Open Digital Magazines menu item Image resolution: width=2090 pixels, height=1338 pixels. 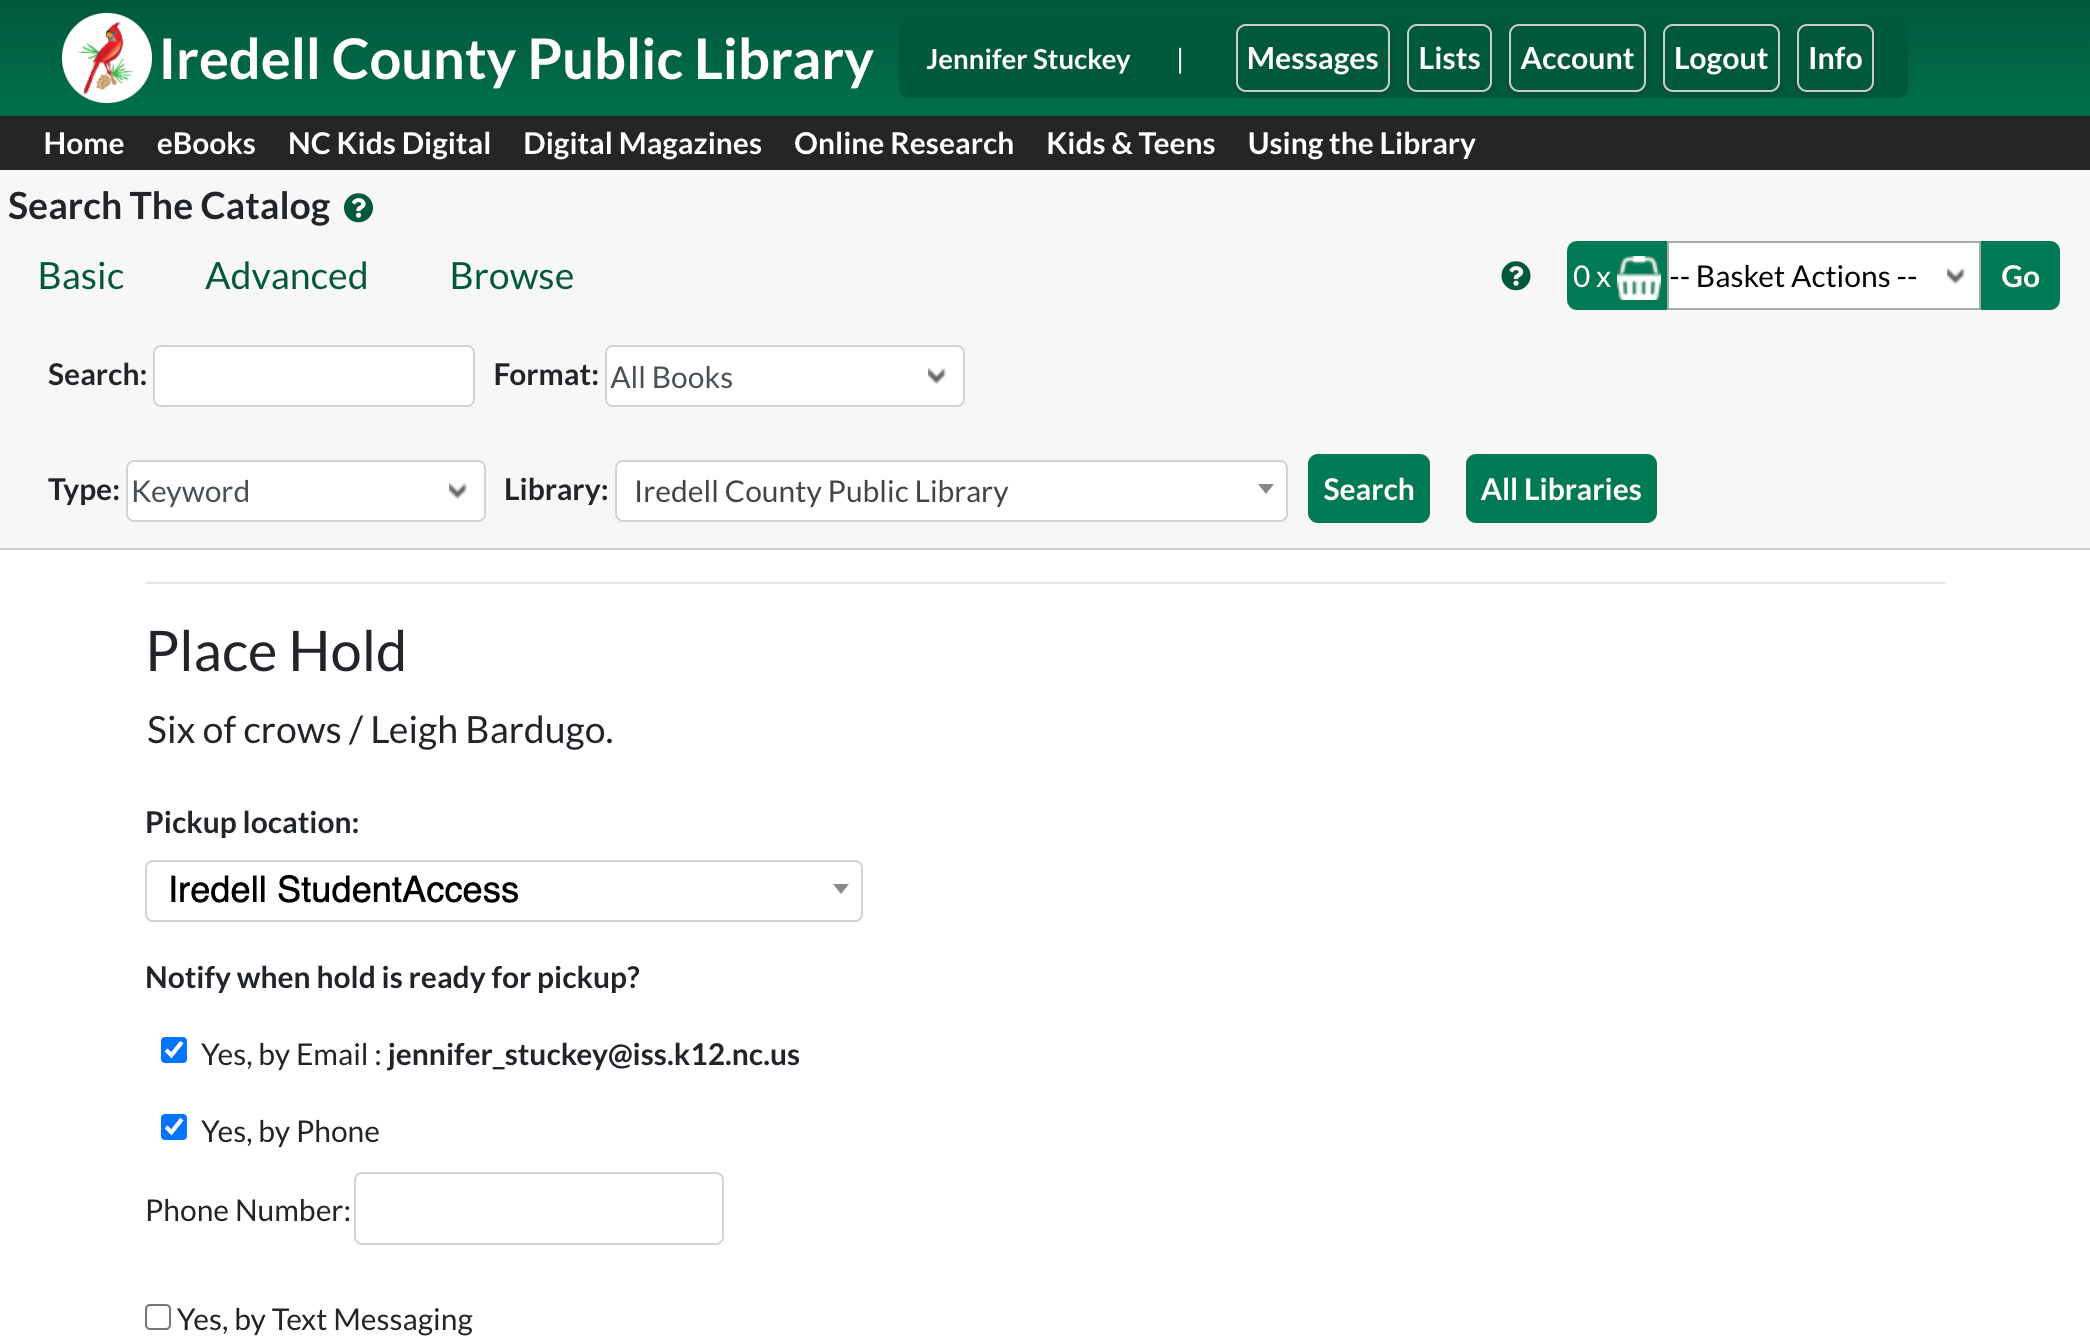coord(642,143)
